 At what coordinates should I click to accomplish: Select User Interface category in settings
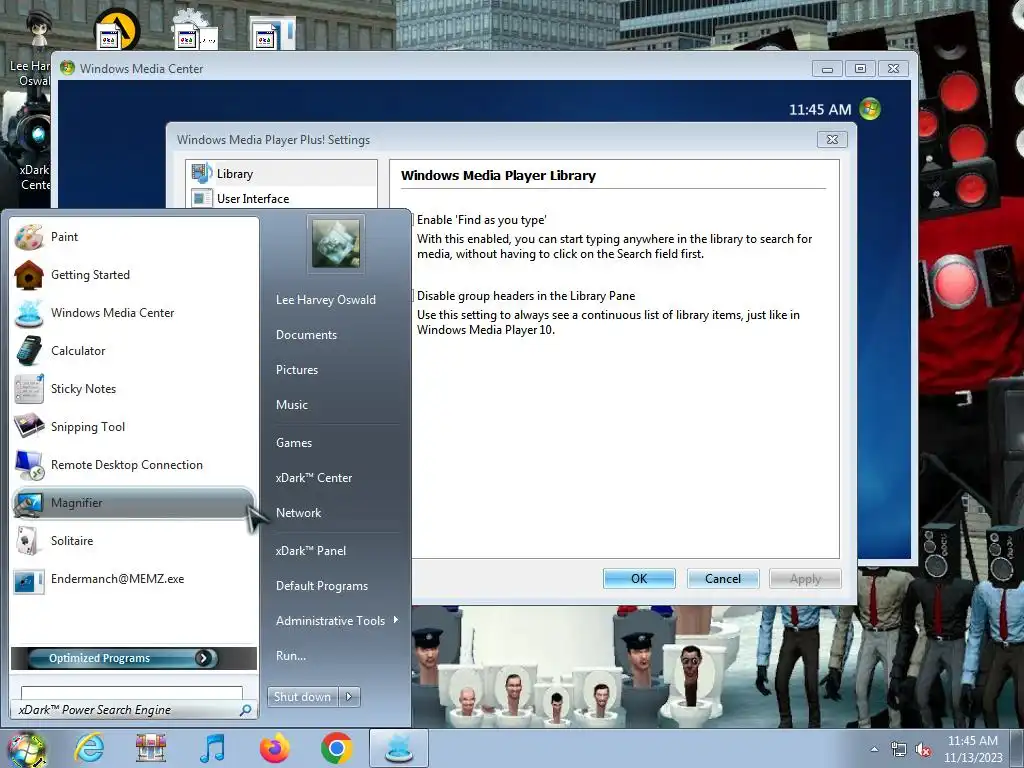(282, 199)
